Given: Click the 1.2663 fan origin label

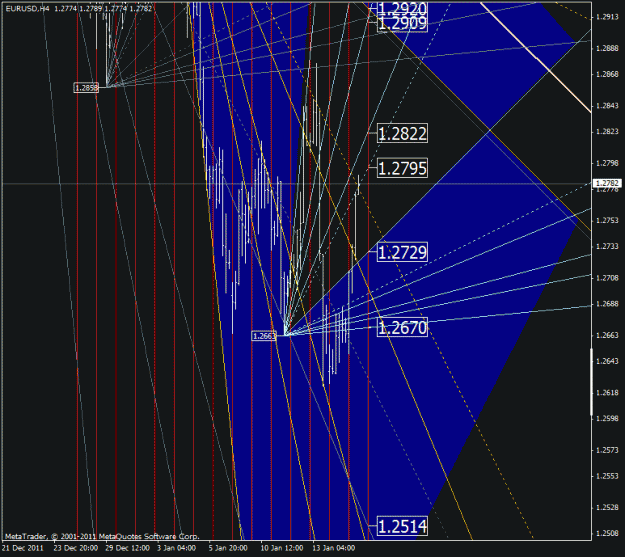Looking at the screenshot, I should (x=264, y=336).
